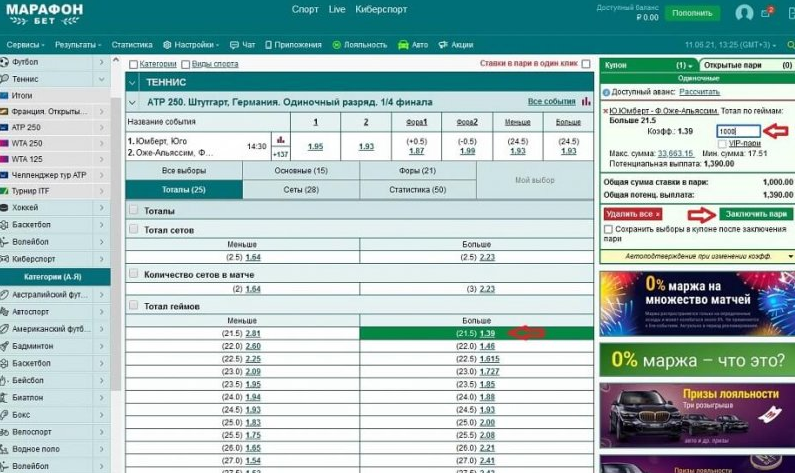Image resolution: width=795 pixels, height=473 pixels.
Task: Switch to the Сеты (28) tab
Action: tap(300, 189)
